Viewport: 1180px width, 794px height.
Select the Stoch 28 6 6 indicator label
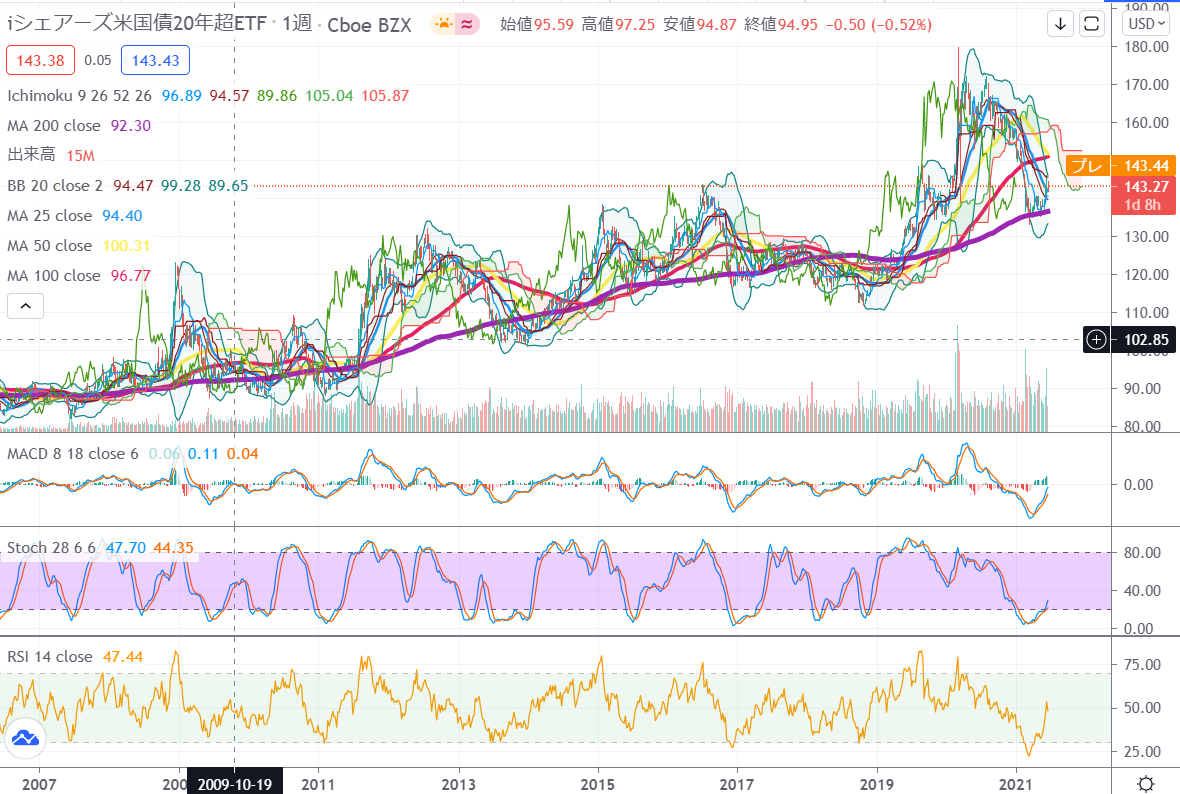52,548
